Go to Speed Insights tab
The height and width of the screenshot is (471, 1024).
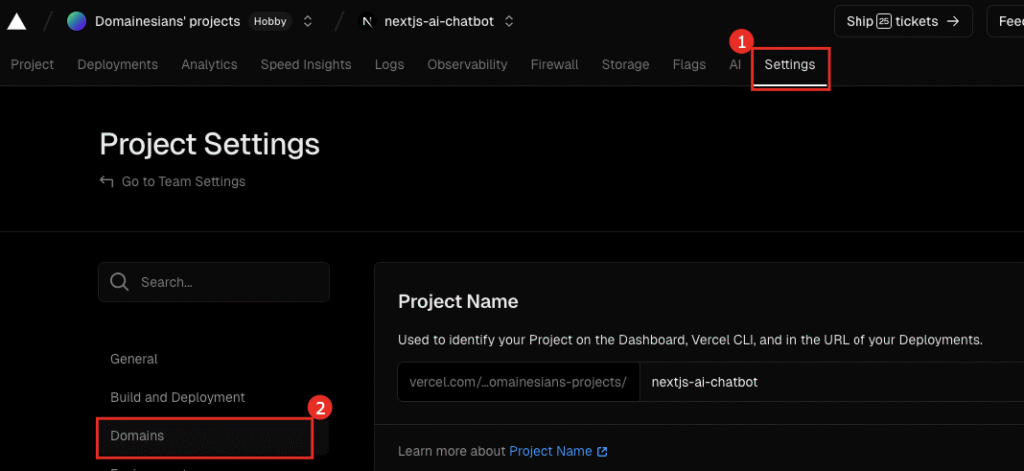306,65
